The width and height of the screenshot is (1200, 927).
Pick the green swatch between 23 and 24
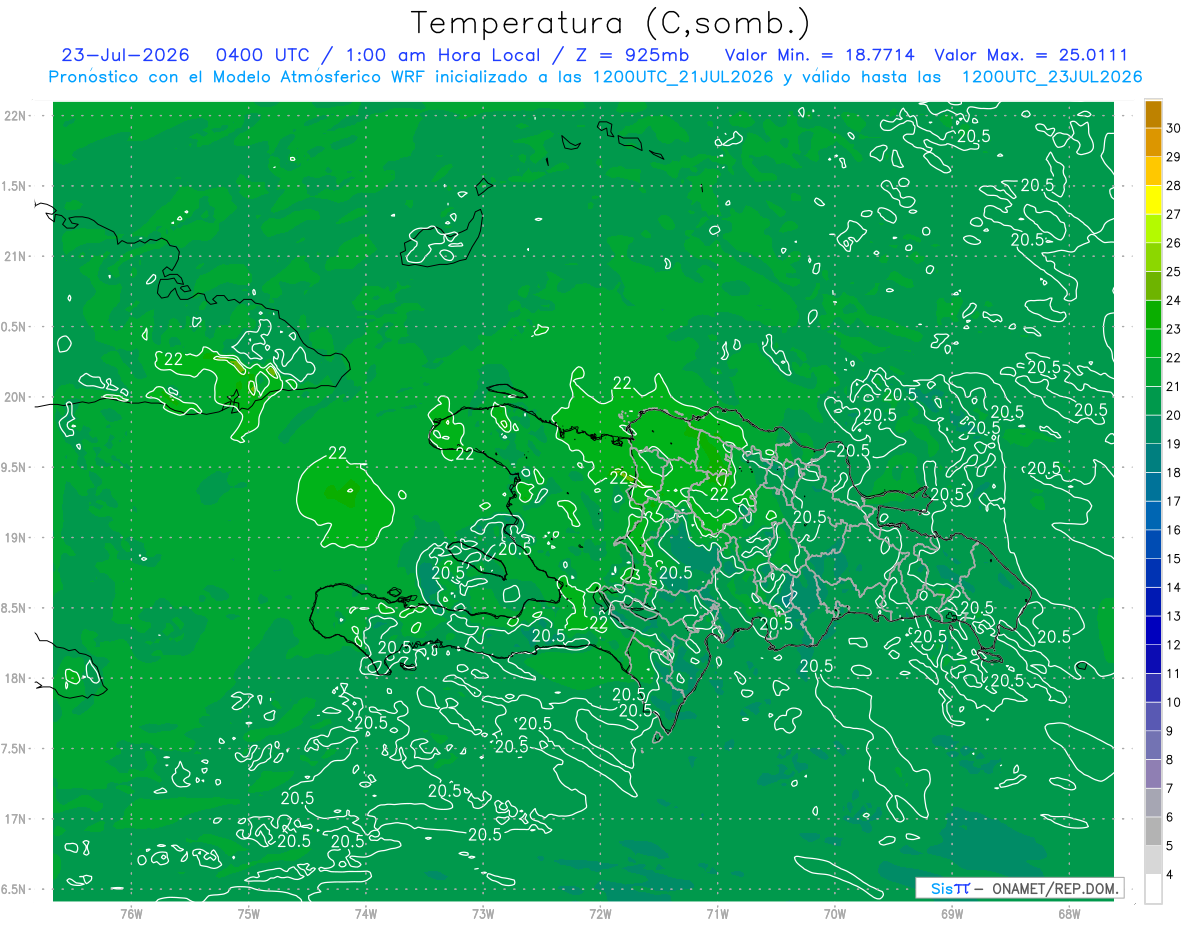click(x=1154, y=315)
